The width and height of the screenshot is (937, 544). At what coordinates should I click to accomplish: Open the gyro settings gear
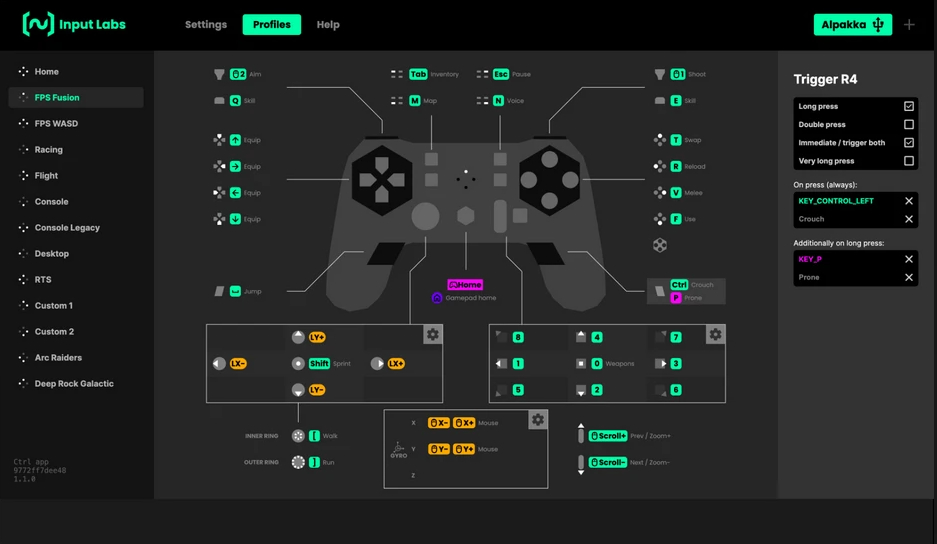click(x=538, y=420)
